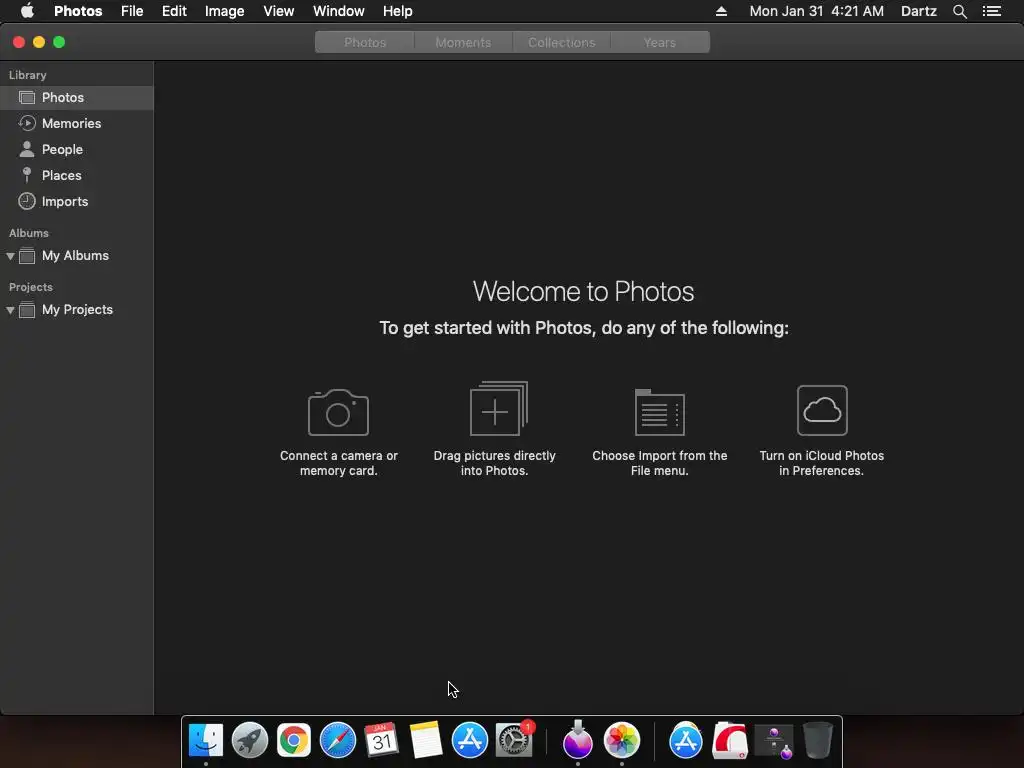Click the iCloud Photos cloud icon
Viewport: 1024px width, 768px height.
(x=822, y=410)
